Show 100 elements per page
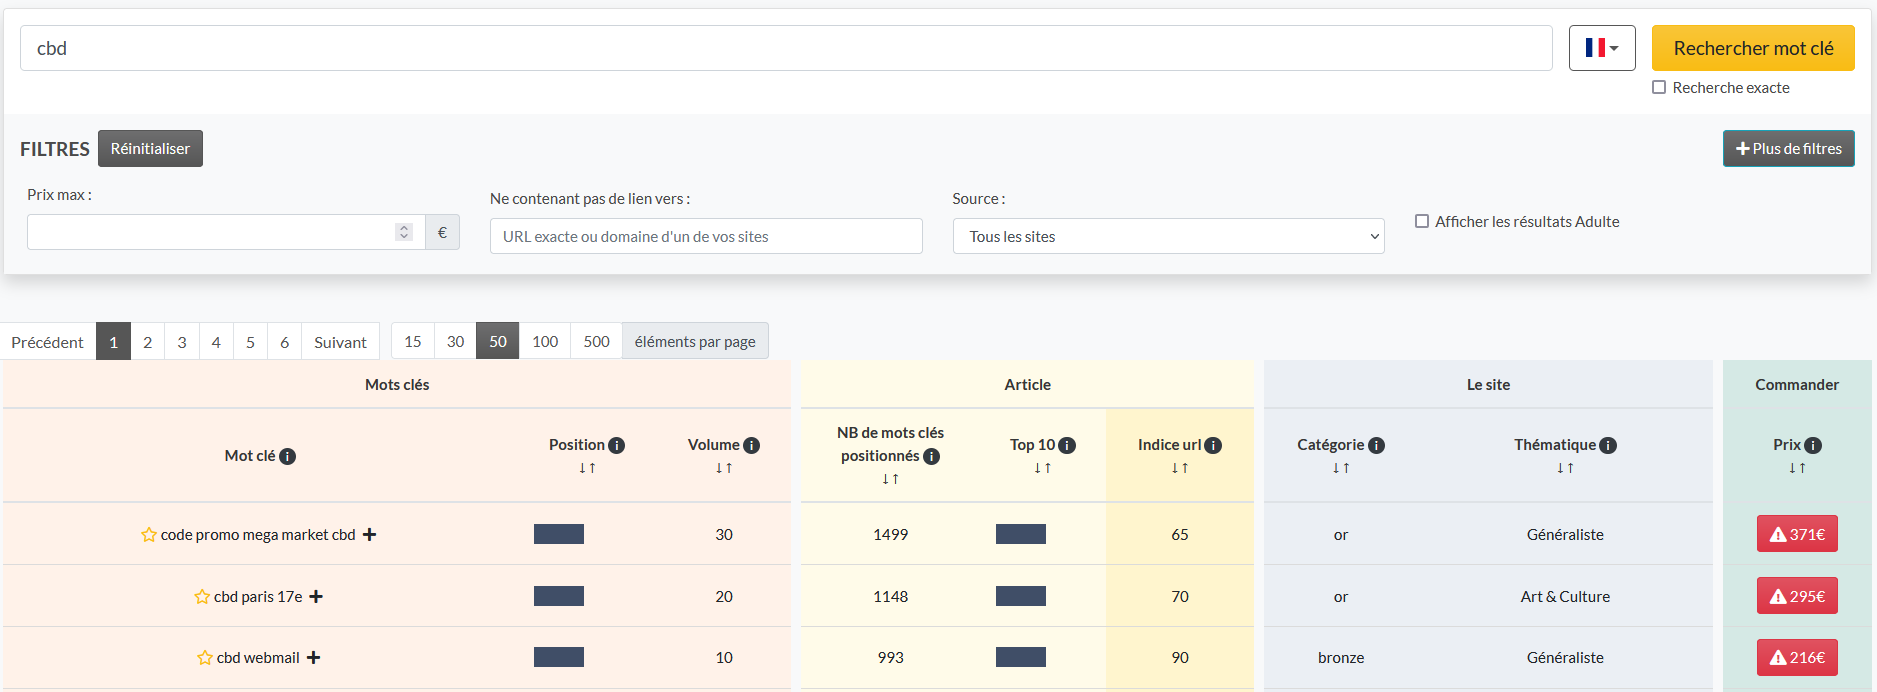This screenshot has width=1877, height=692. tap(545, 341)
